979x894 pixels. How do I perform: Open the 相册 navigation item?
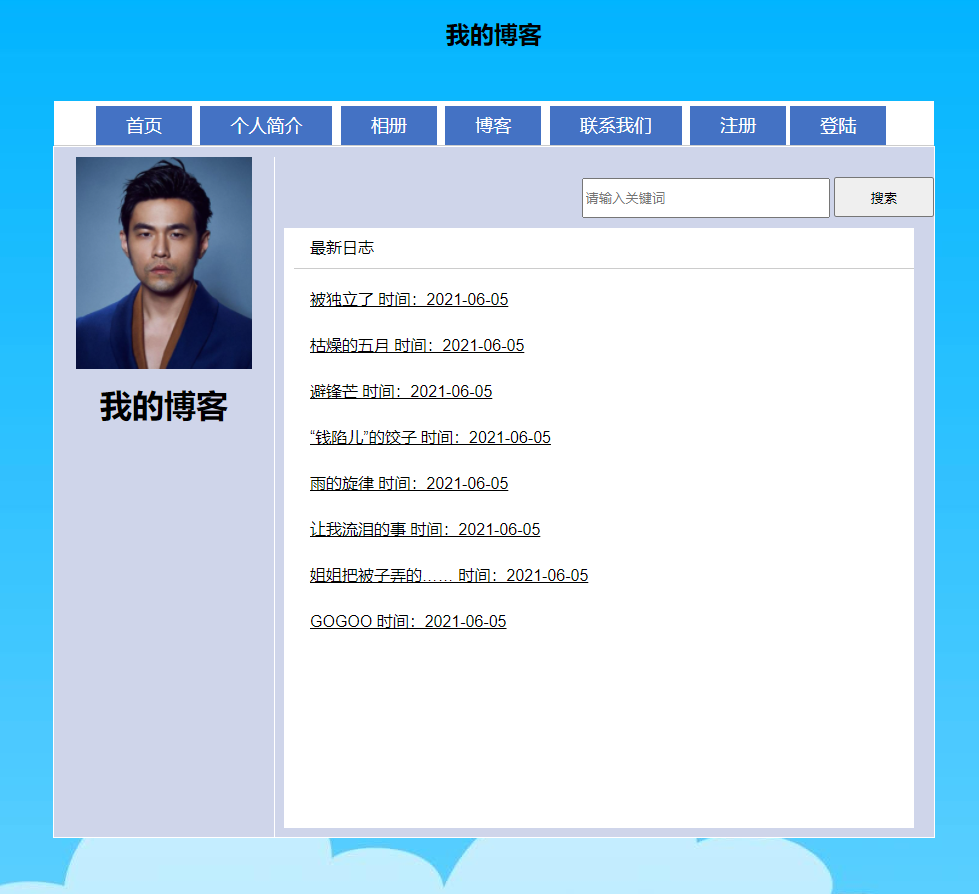(x=388, y=125)
